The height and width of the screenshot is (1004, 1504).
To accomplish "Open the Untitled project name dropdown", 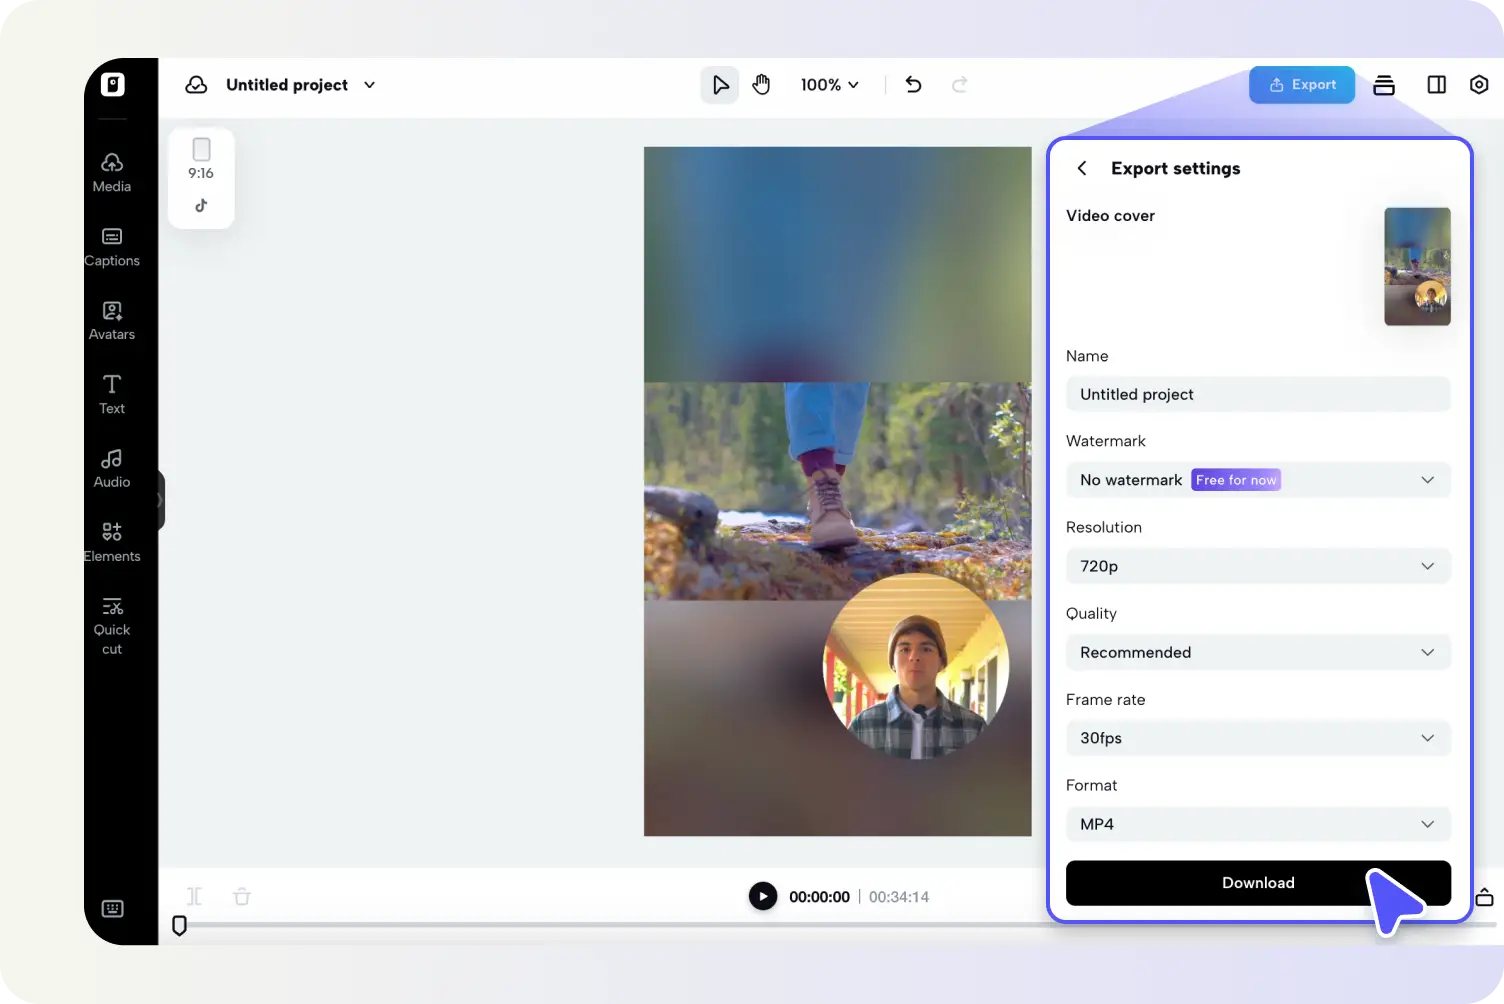I will (x=301, y=85).
